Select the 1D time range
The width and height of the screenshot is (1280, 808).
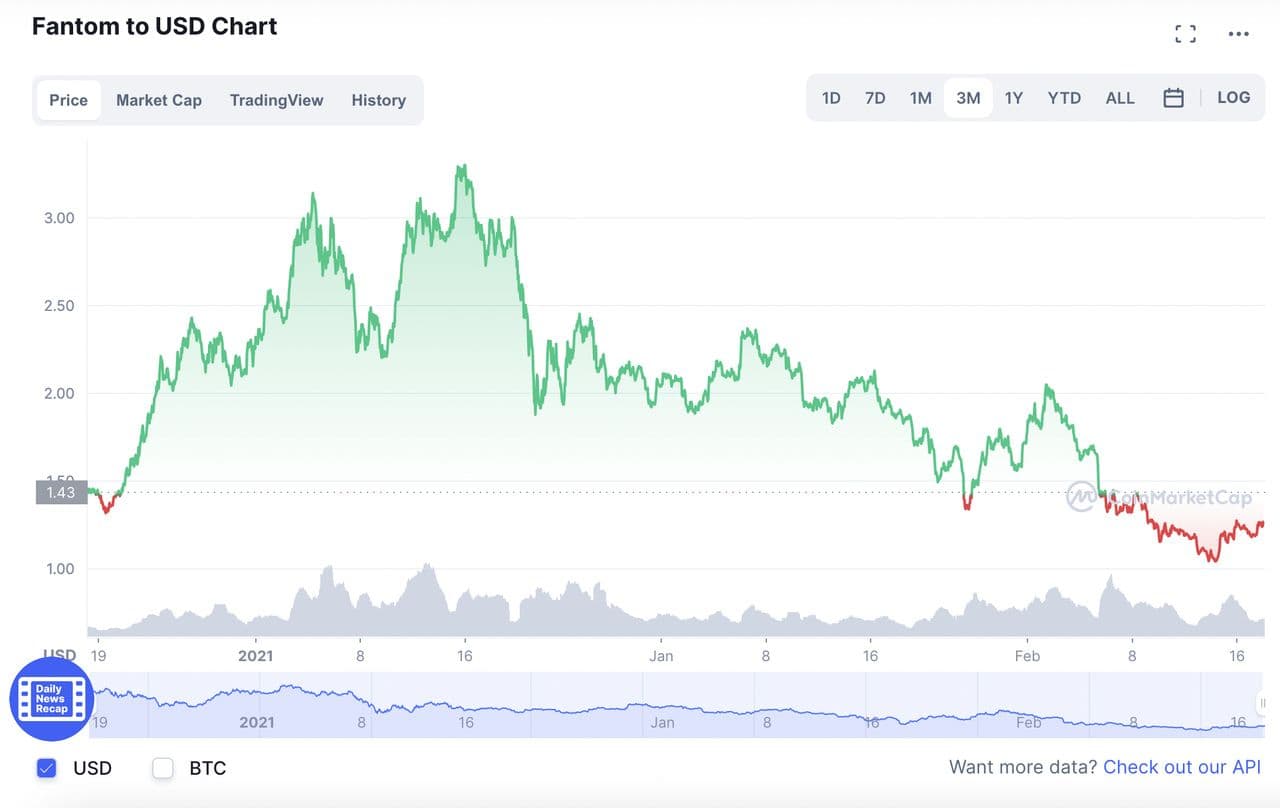(x=831, y=98)
